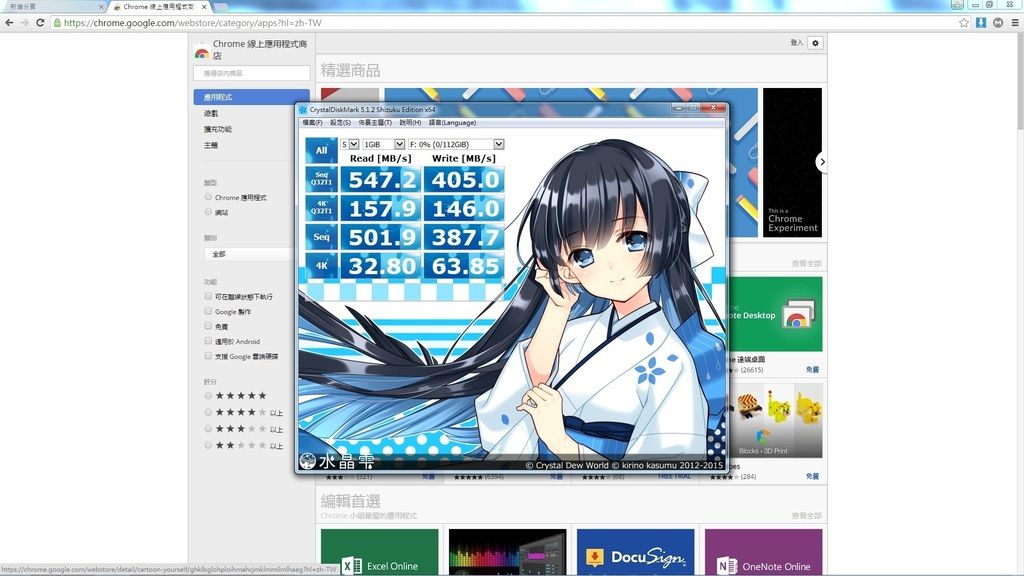Open CrystalDiskMark 檔案(F) menu
Screen dimensions: 1024x576
tap(312, 123)
